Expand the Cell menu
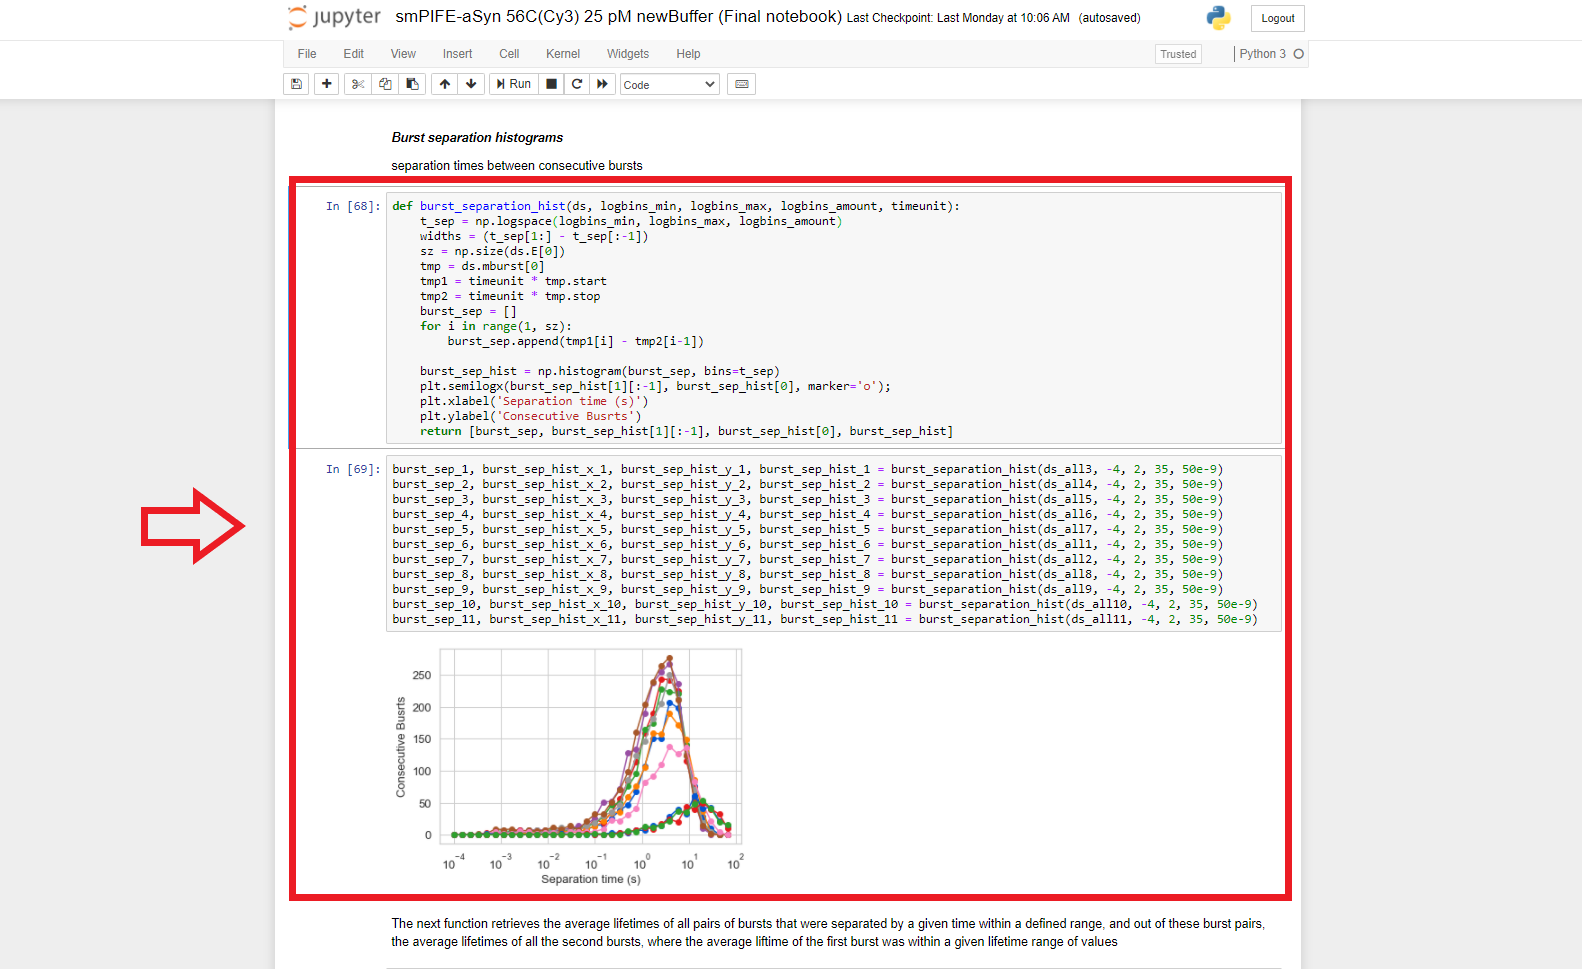 [x=509, y=54]
